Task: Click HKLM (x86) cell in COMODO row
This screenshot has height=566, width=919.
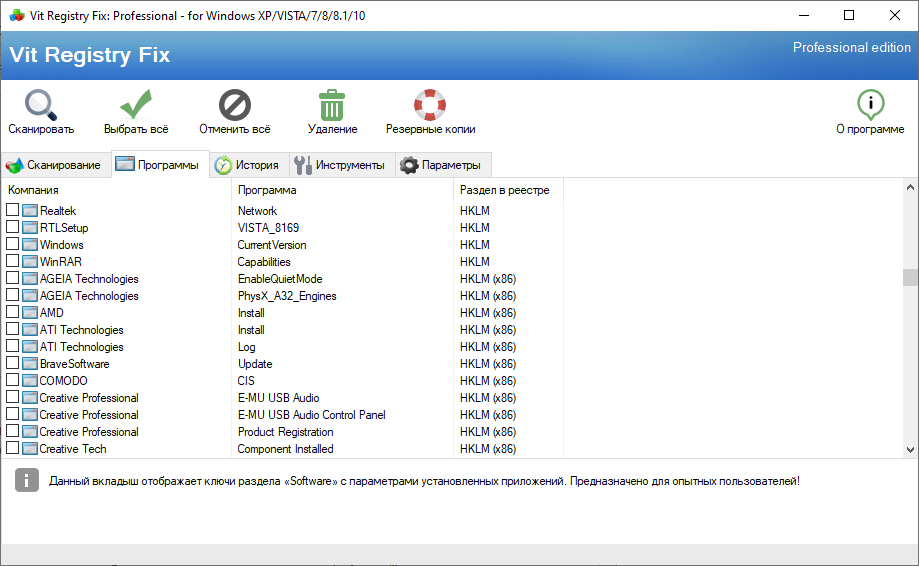Action: (x=488, y=380)
